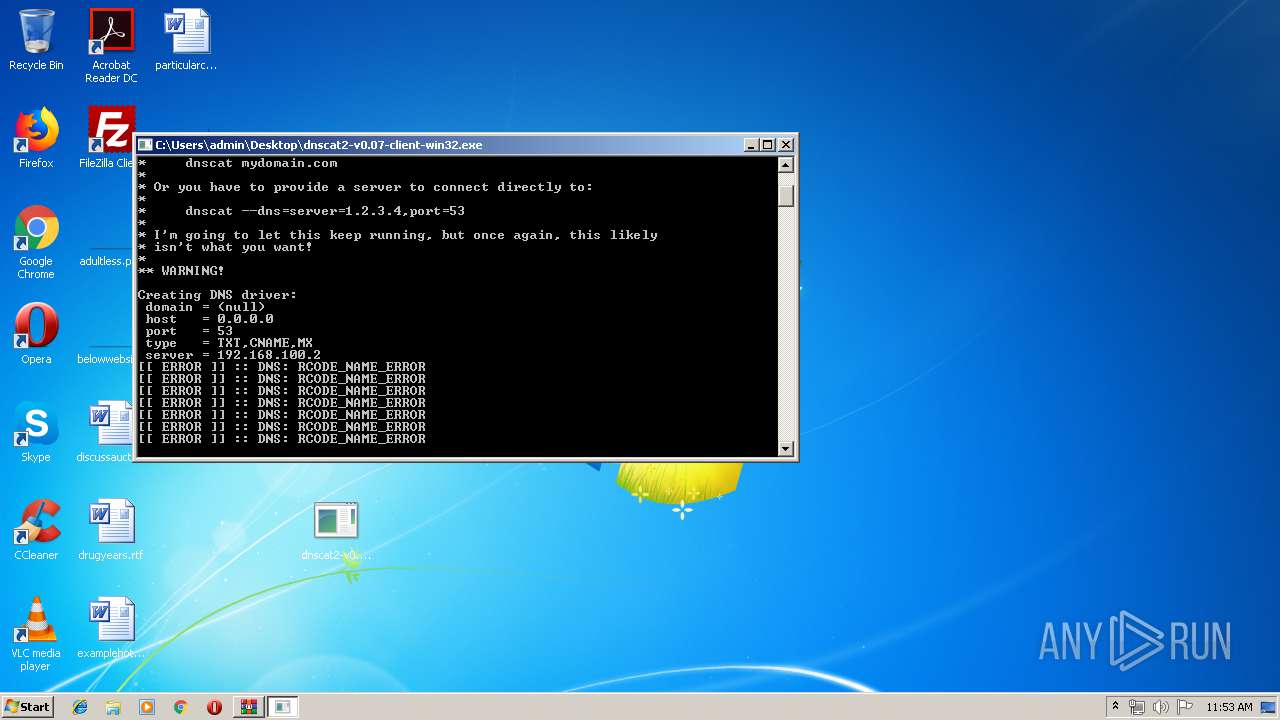Click the 'host = 0.0.0.0' line

coord(209,319)
